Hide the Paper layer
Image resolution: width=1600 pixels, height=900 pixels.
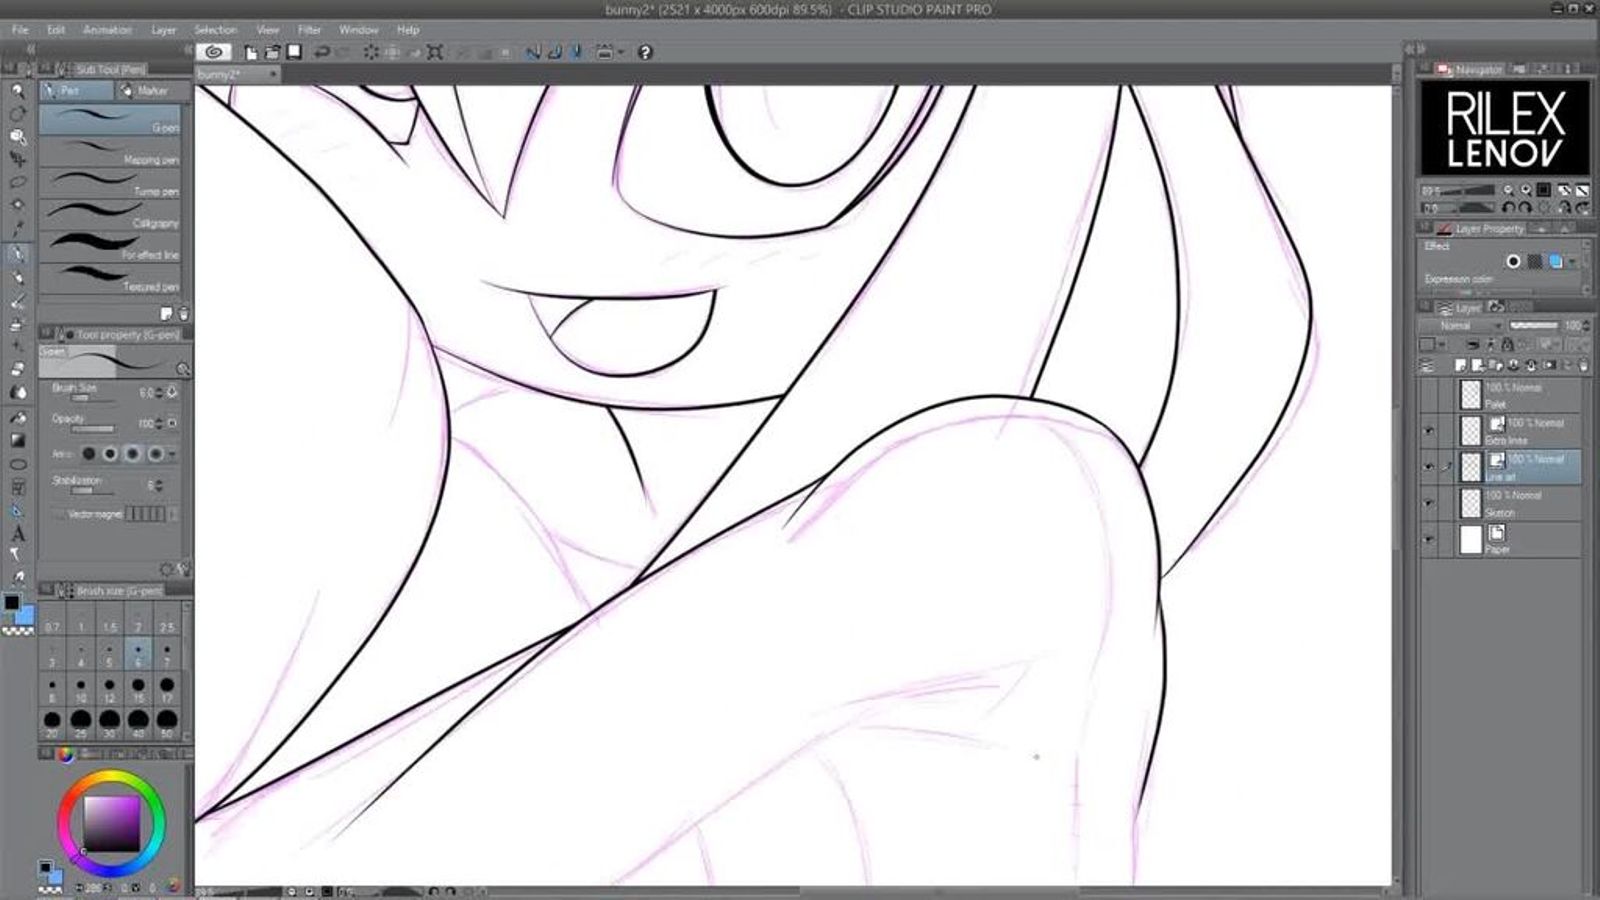(1428, 539)
